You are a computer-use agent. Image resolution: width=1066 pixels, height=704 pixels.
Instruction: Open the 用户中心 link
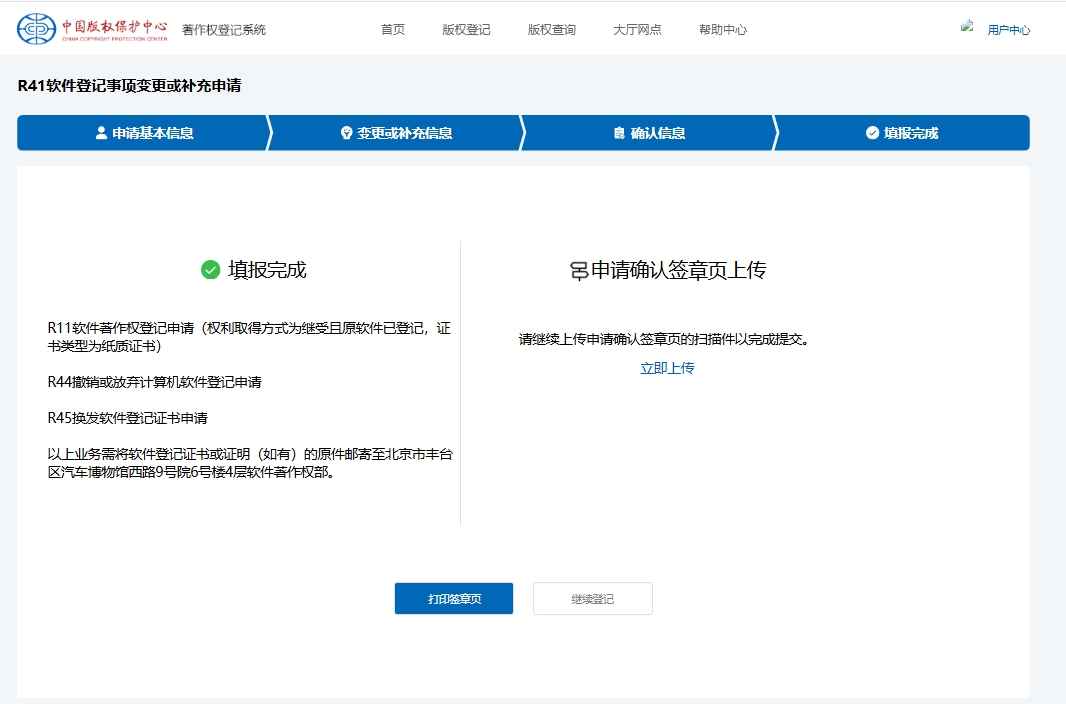(x=1008, y=30)
